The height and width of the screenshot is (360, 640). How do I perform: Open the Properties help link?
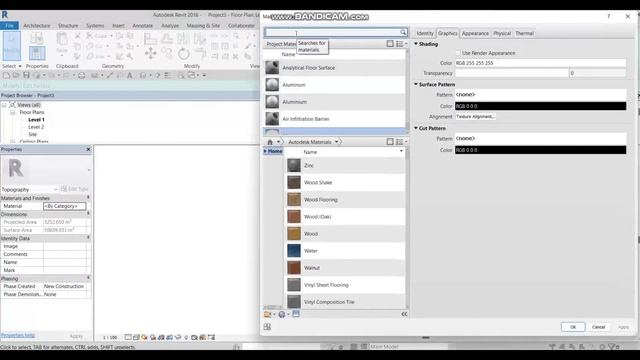18,336
